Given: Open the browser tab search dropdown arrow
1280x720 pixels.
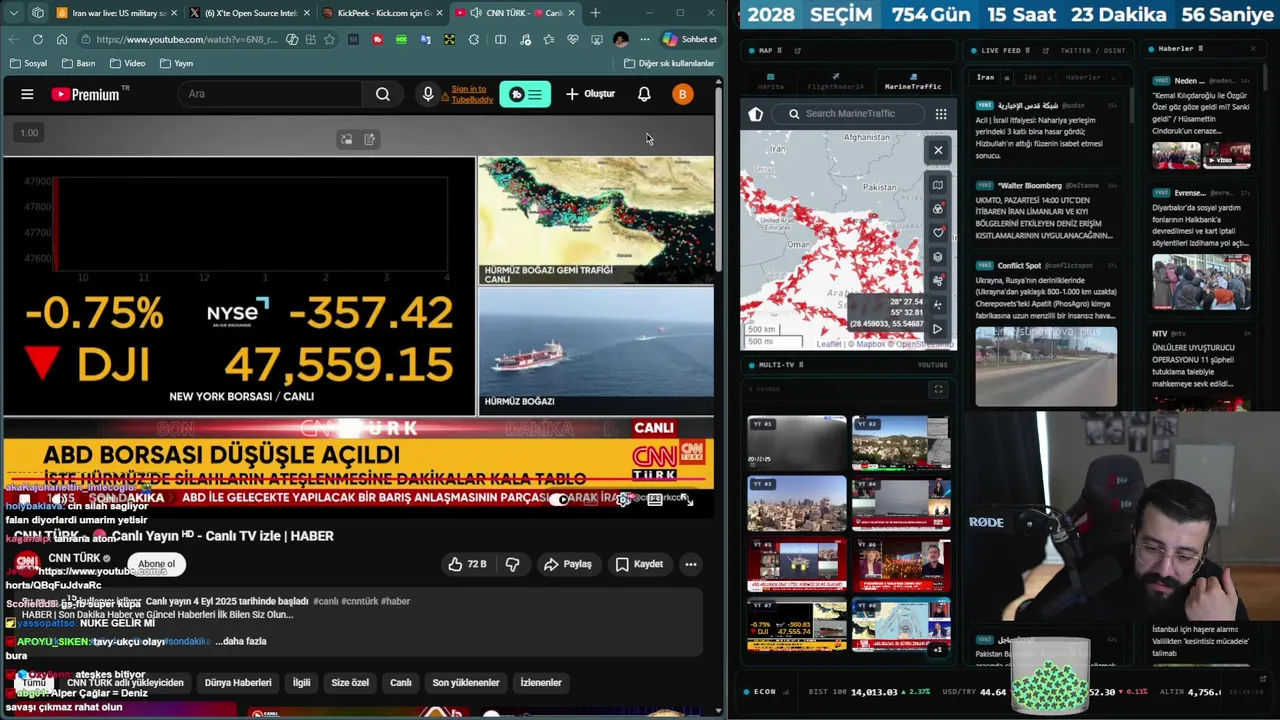Looking at the screenshot, I should point(13,13).
